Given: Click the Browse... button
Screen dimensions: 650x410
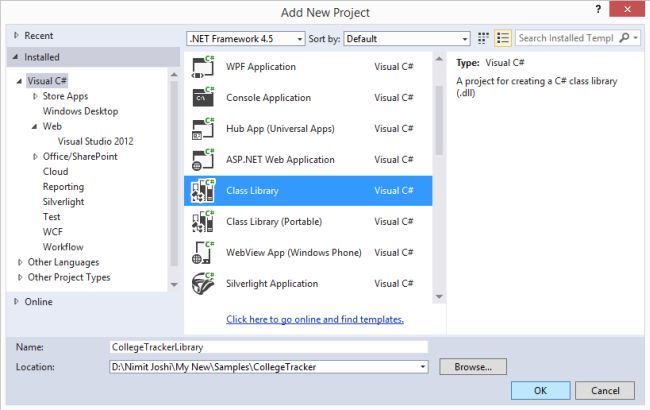Looking at the screenshot, I should pyautogui.click(x=473, y=367).
